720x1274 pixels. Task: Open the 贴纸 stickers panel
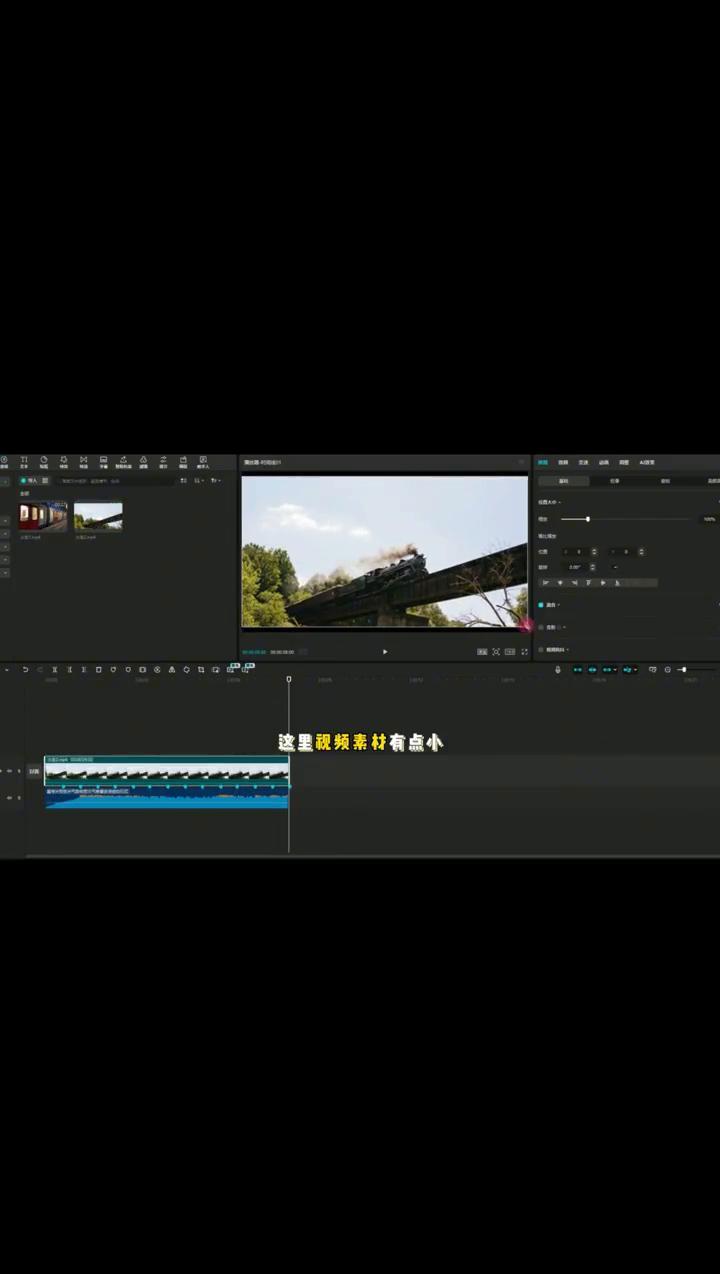tap(44, 462)
